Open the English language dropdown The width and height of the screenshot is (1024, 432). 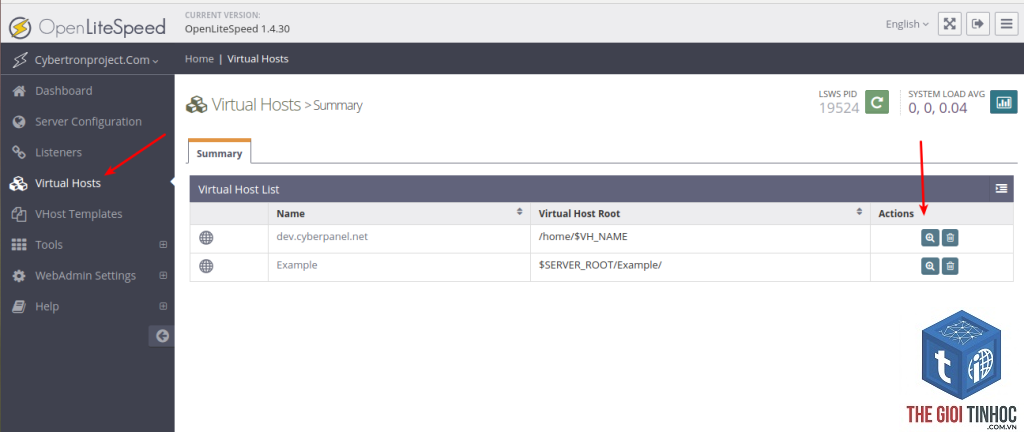pyautogui.click(x=907, y=24)
